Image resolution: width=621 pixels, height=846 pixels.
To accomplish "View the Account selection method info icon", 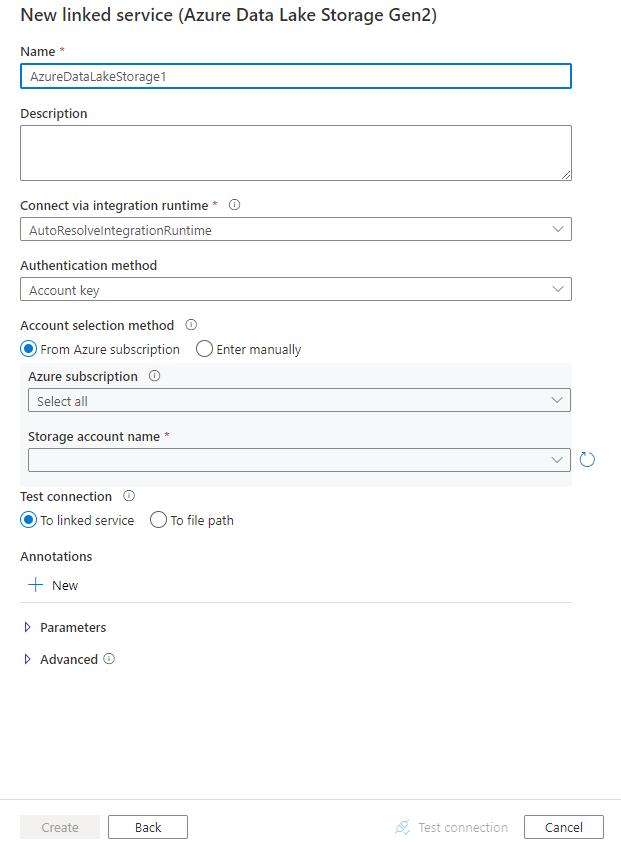I will click(192, 325).
